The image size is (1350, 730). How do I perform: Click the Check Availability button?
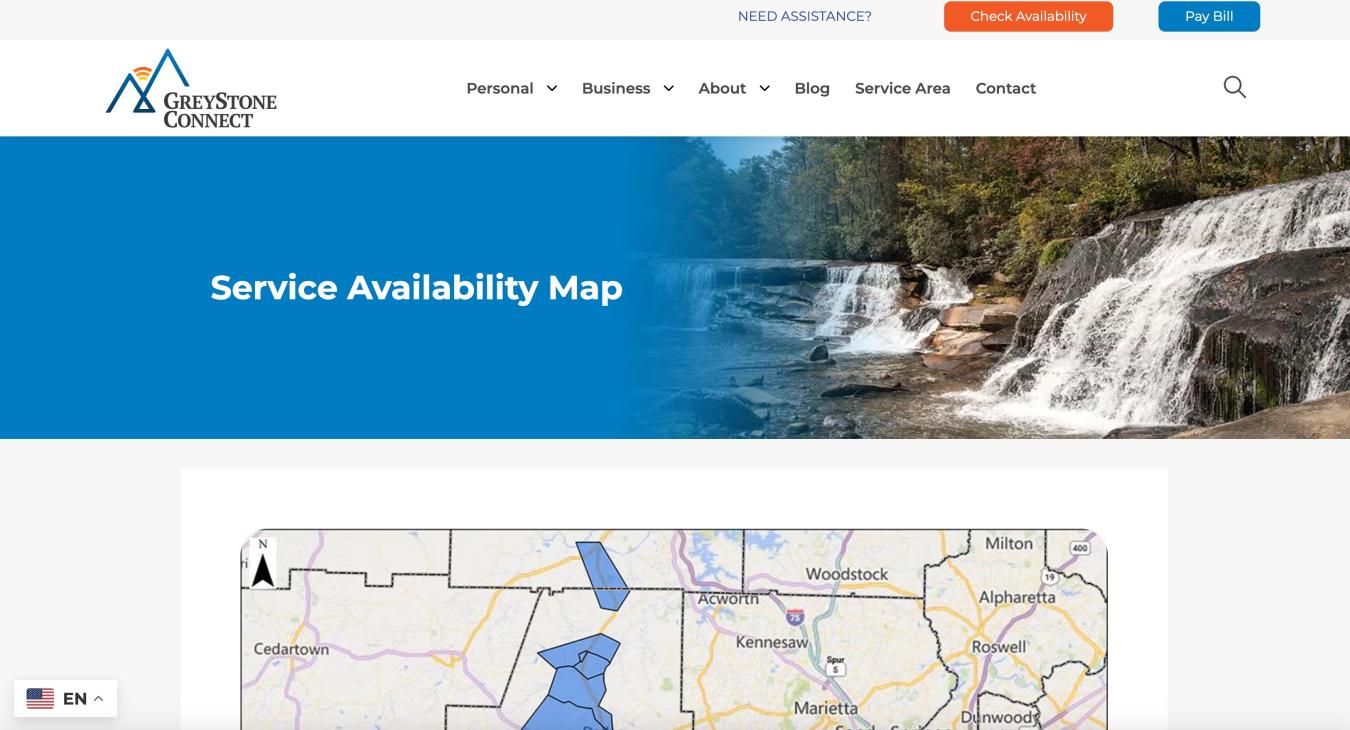[x=1028, y=16]
